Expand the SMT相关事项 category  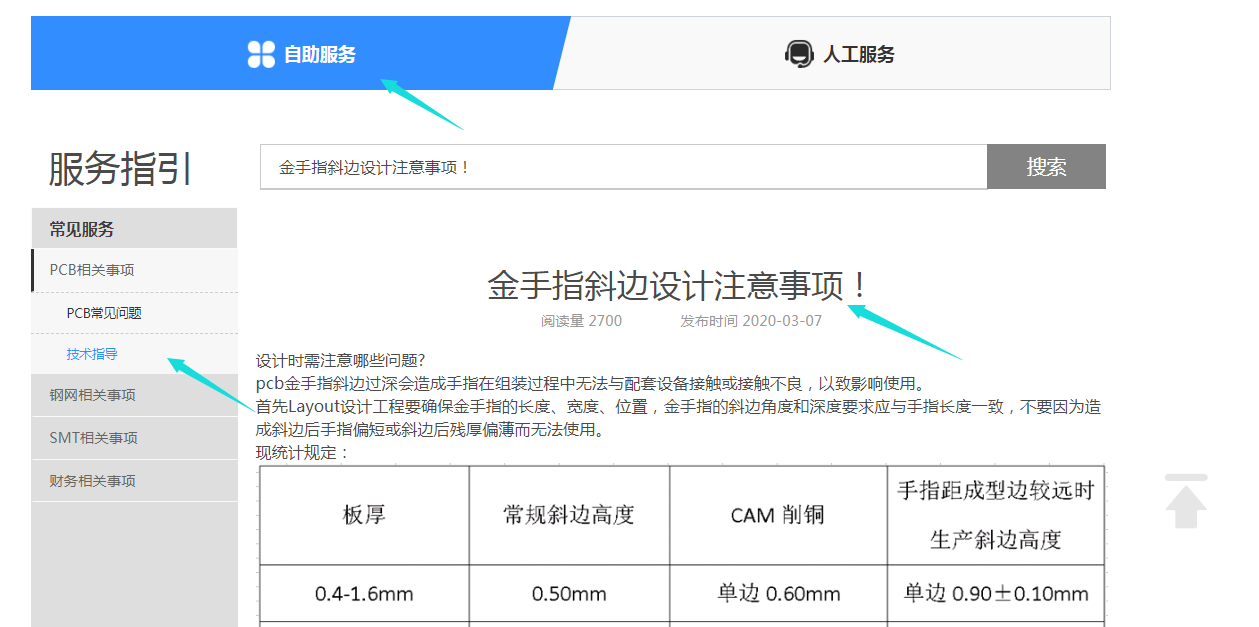coord(93,438)
